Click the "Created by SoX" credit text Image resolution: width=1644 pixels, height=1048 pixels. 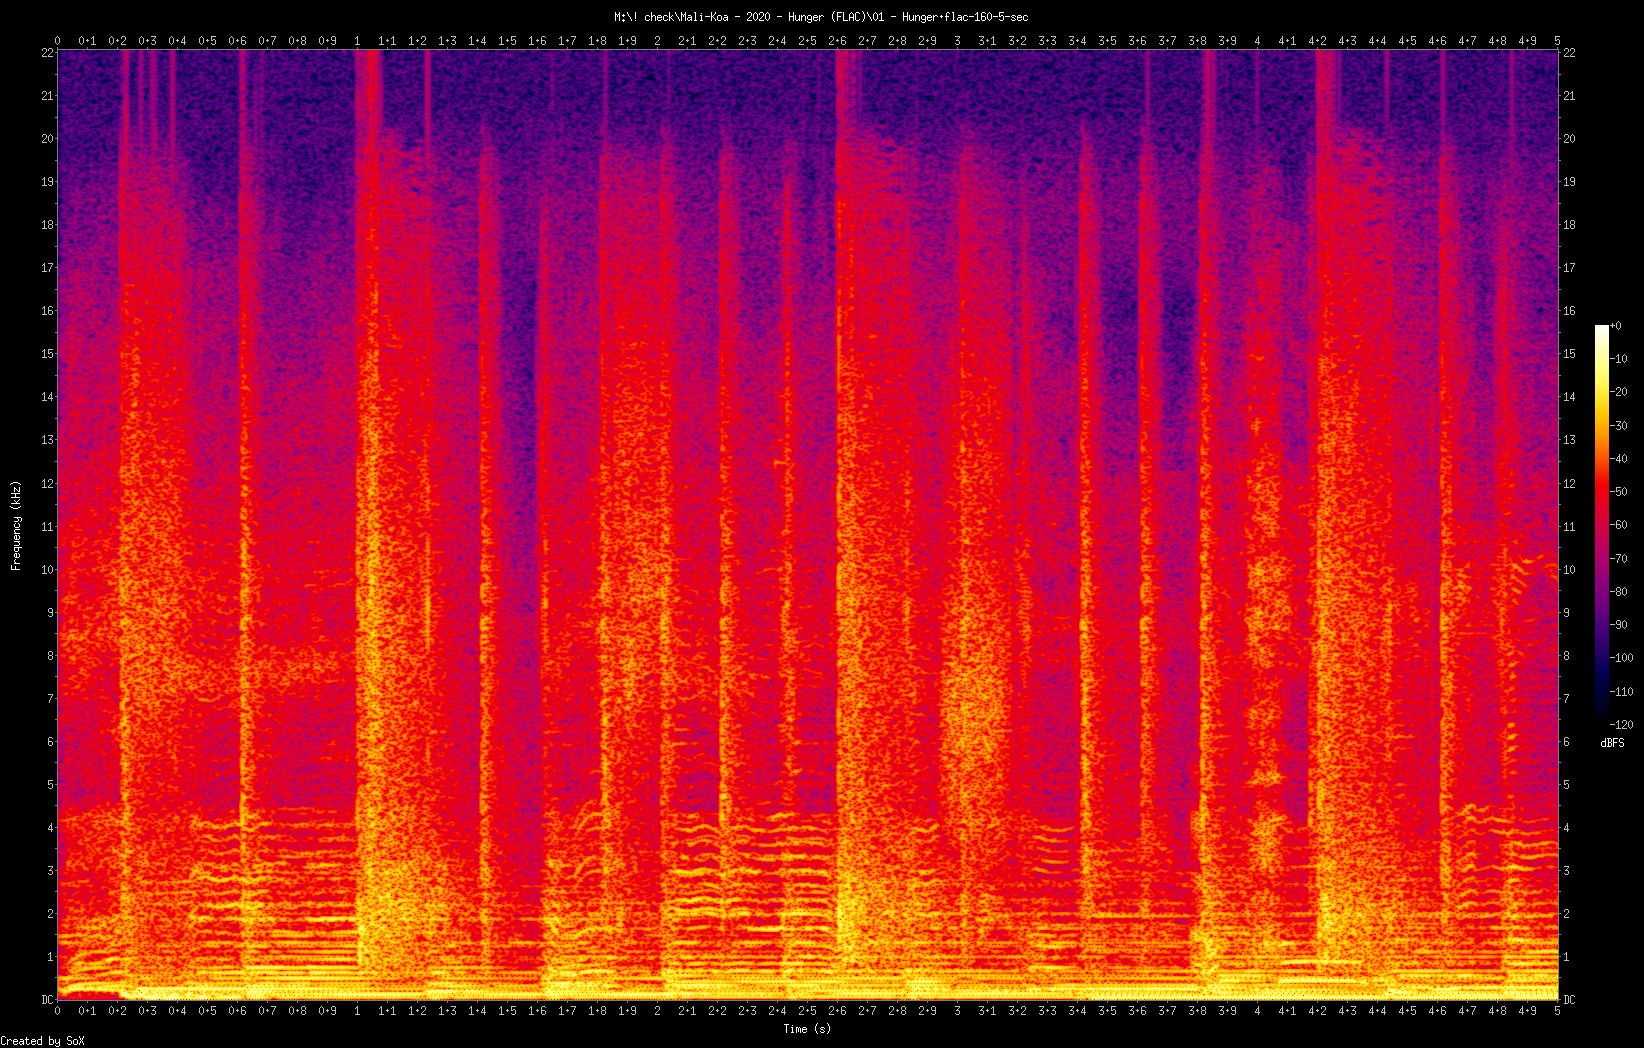click(43, 1041)
